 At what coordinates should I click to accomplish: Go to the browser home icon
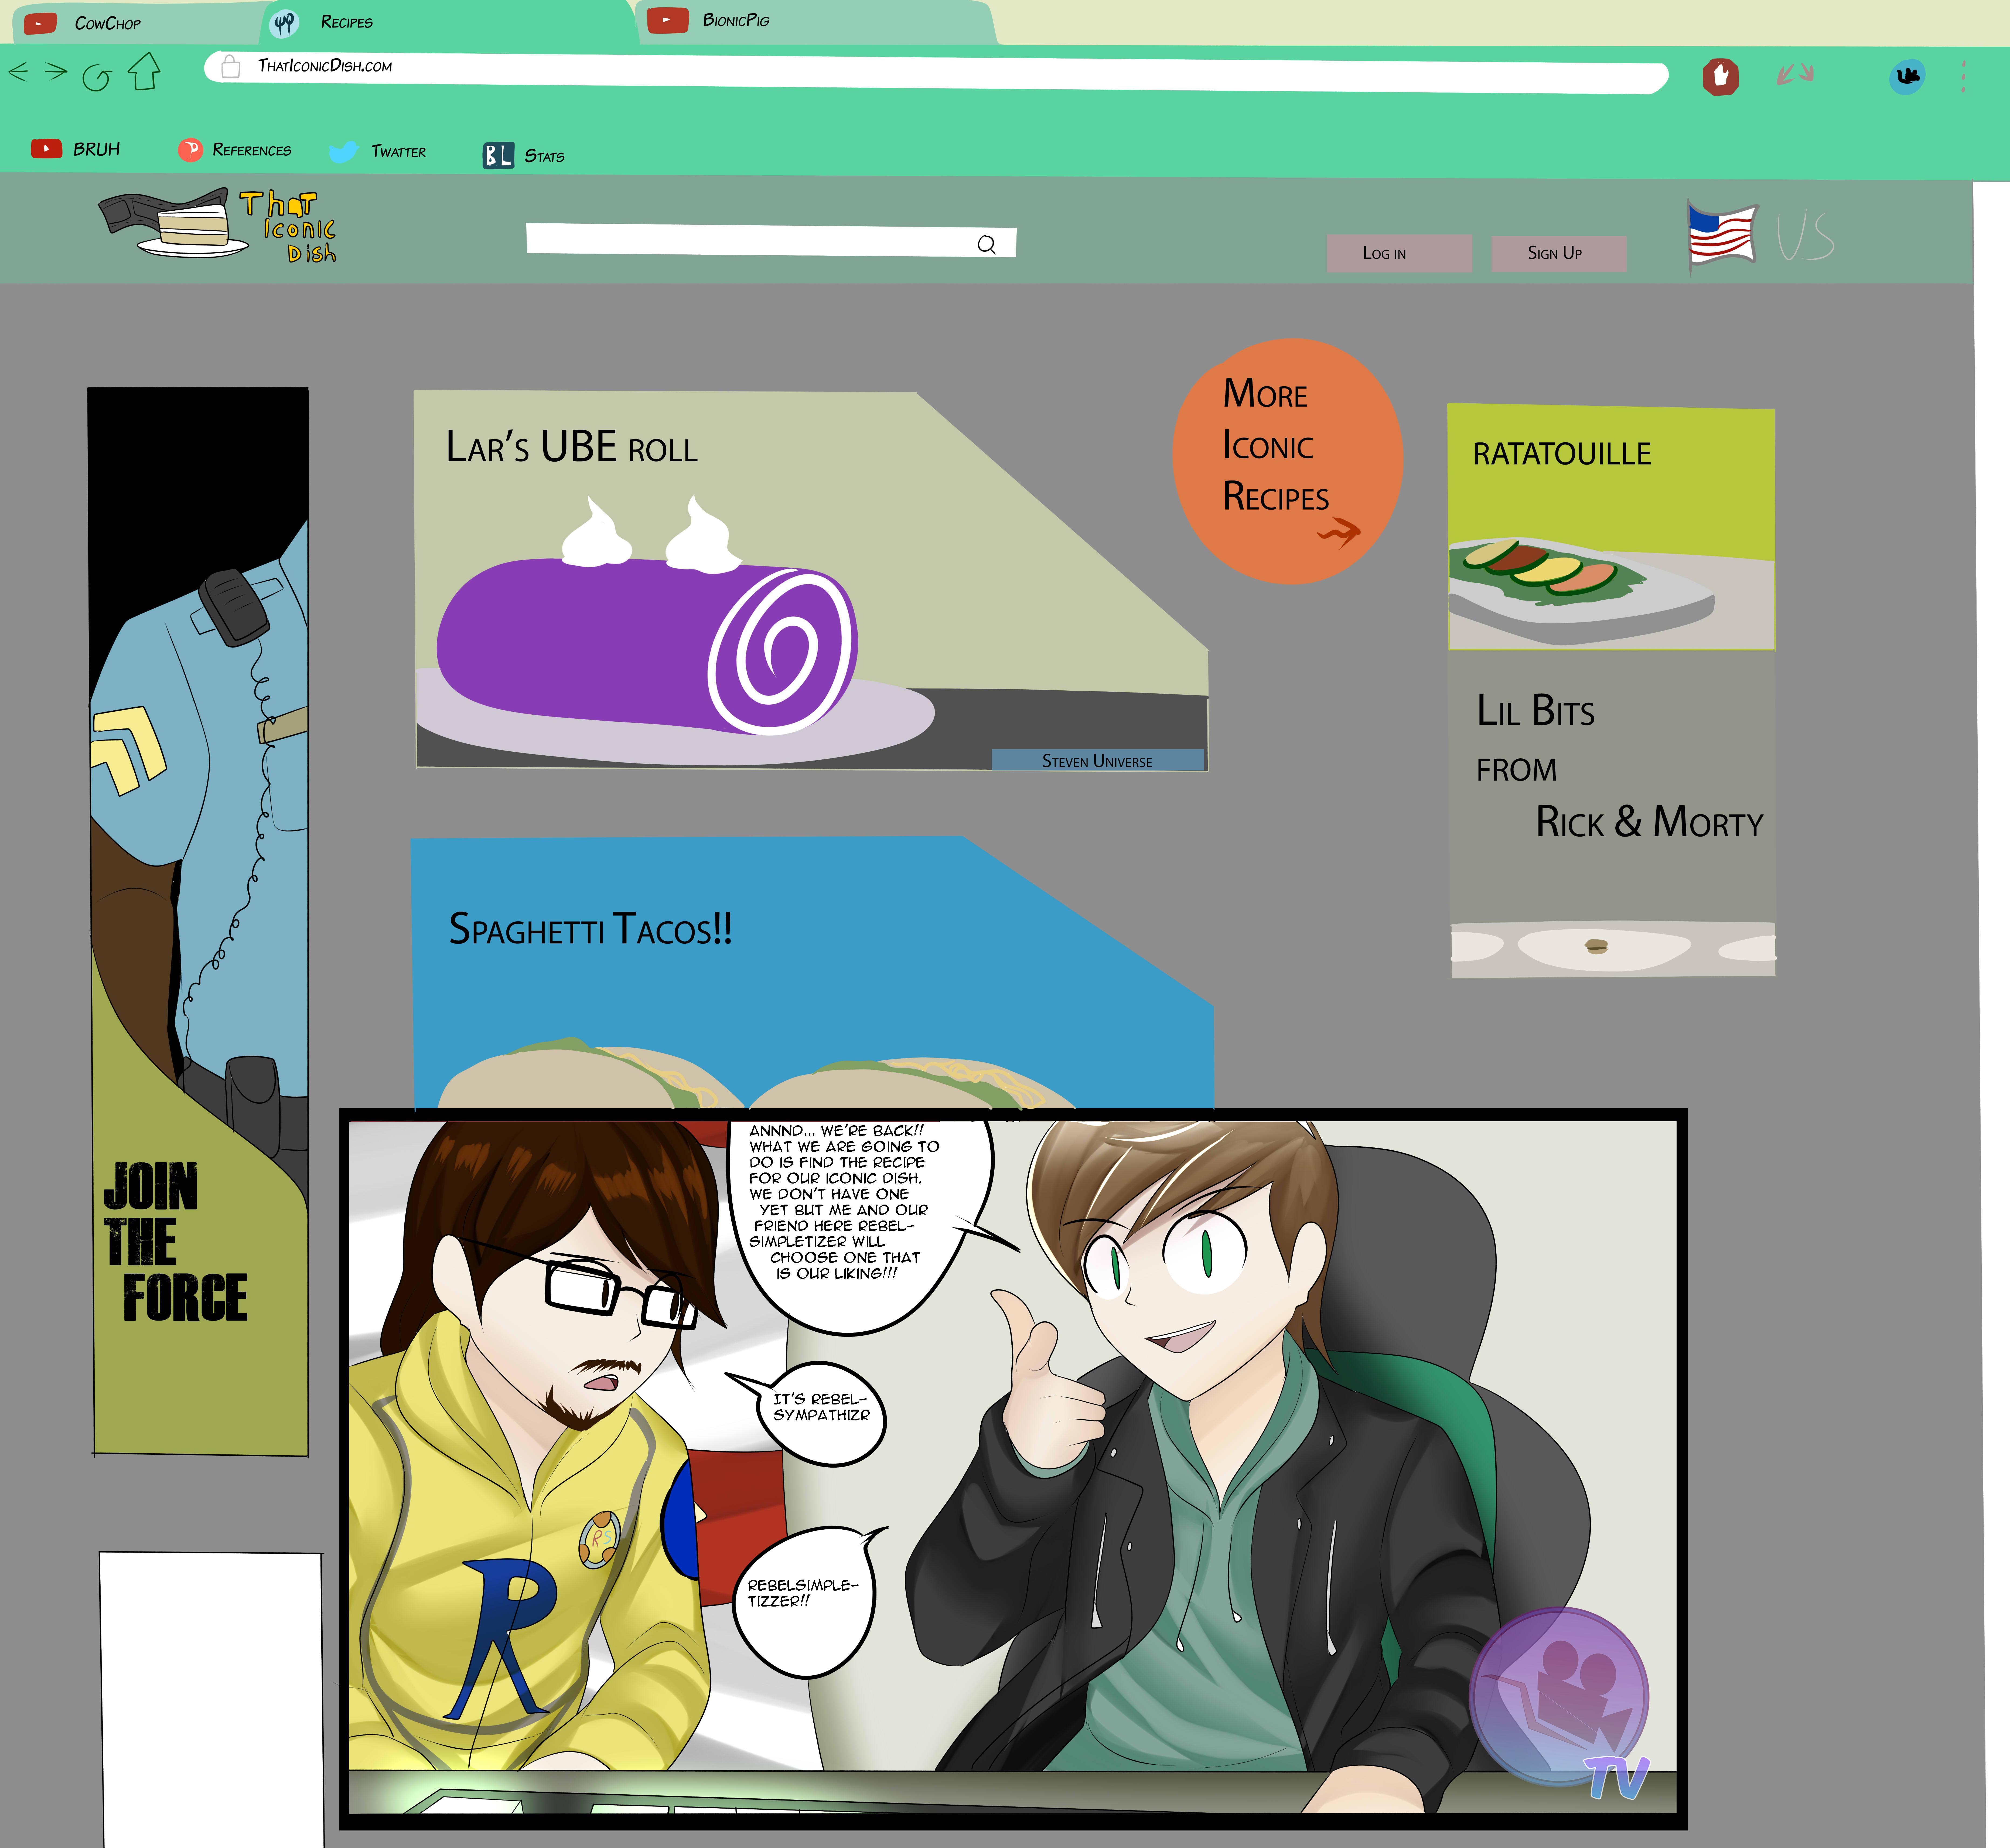pos(144,71)
